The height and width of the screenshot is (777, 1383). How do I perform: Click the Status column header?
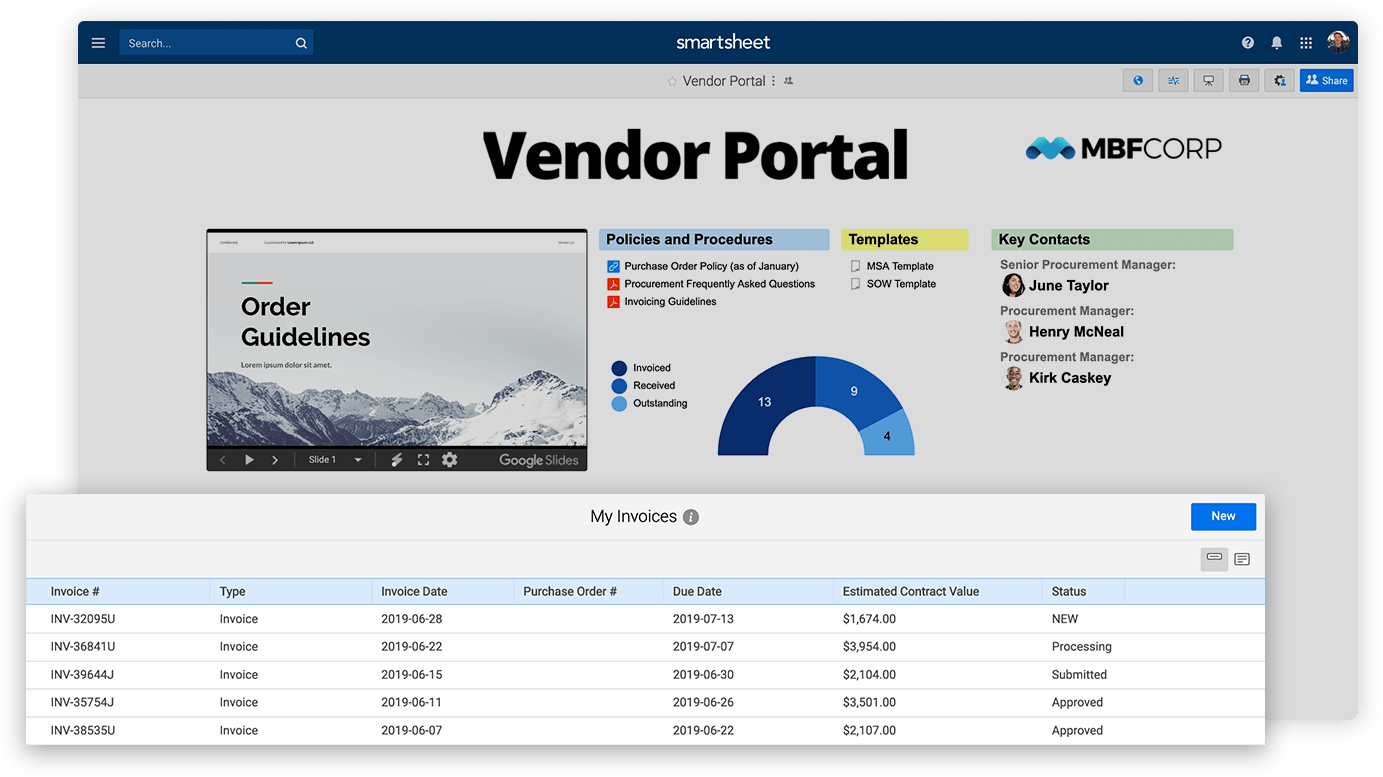[x=1069, y=591]
